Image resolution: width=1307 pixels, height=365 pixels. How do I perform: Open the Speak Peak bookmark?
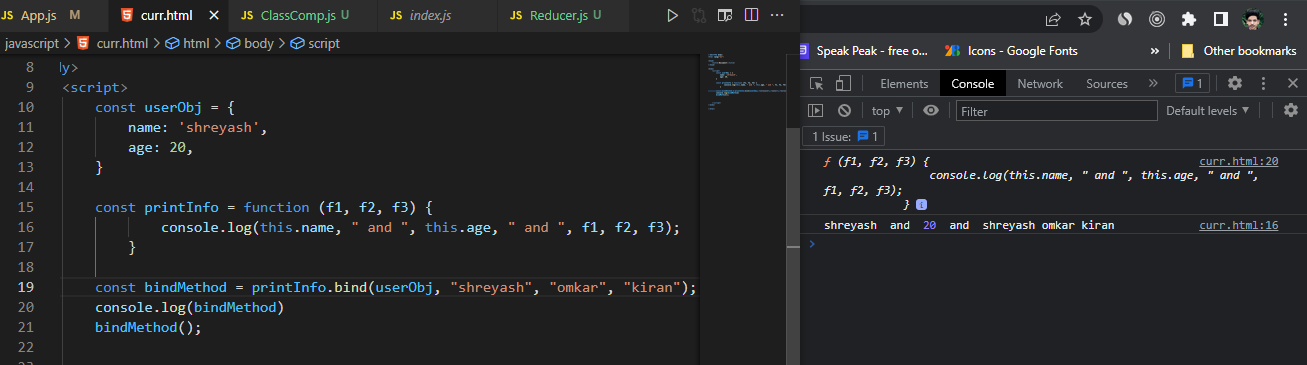click(865, 50)
